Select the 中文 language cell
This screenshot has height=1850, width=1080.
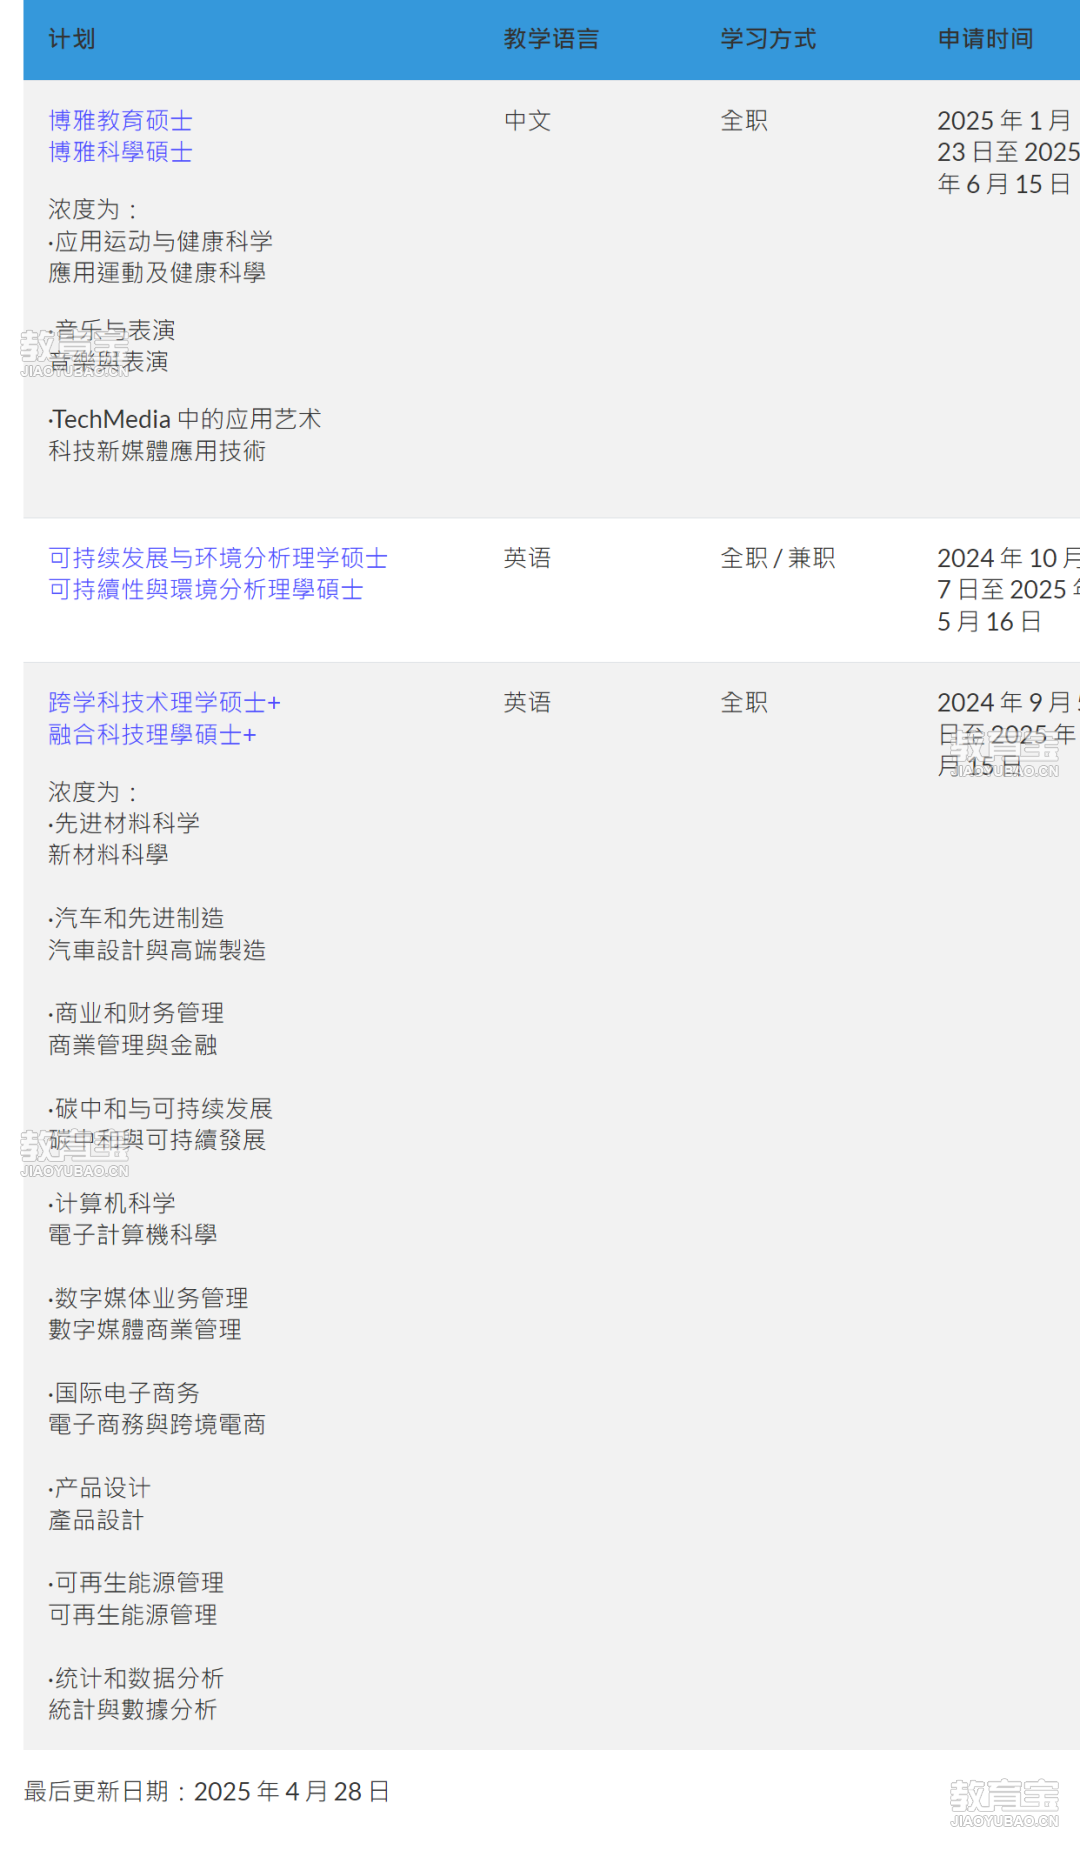pyautogui.click(x=528, y=121)
